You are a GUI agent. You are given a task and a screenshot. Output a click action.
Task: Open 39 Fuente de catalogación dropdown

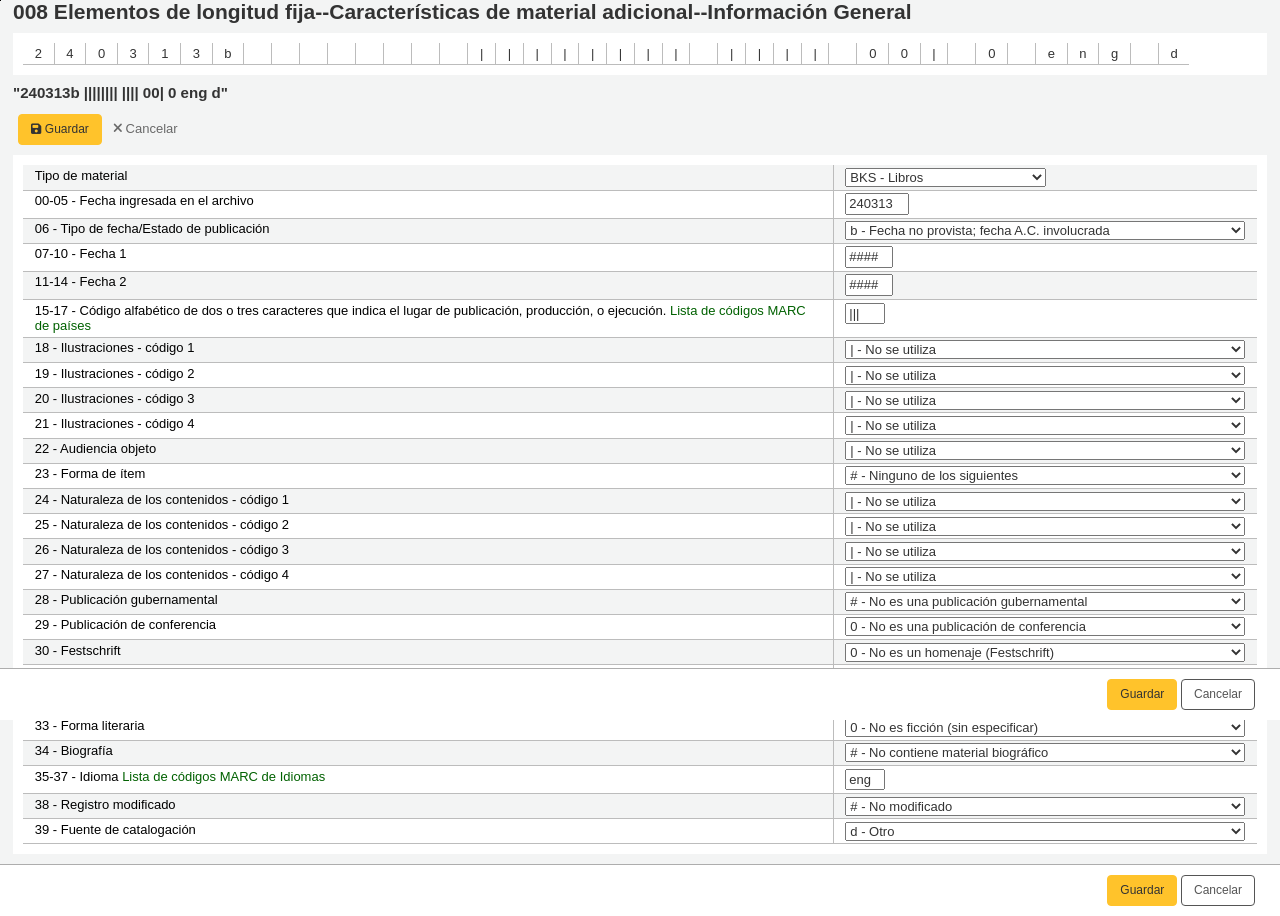point(1045,832)
